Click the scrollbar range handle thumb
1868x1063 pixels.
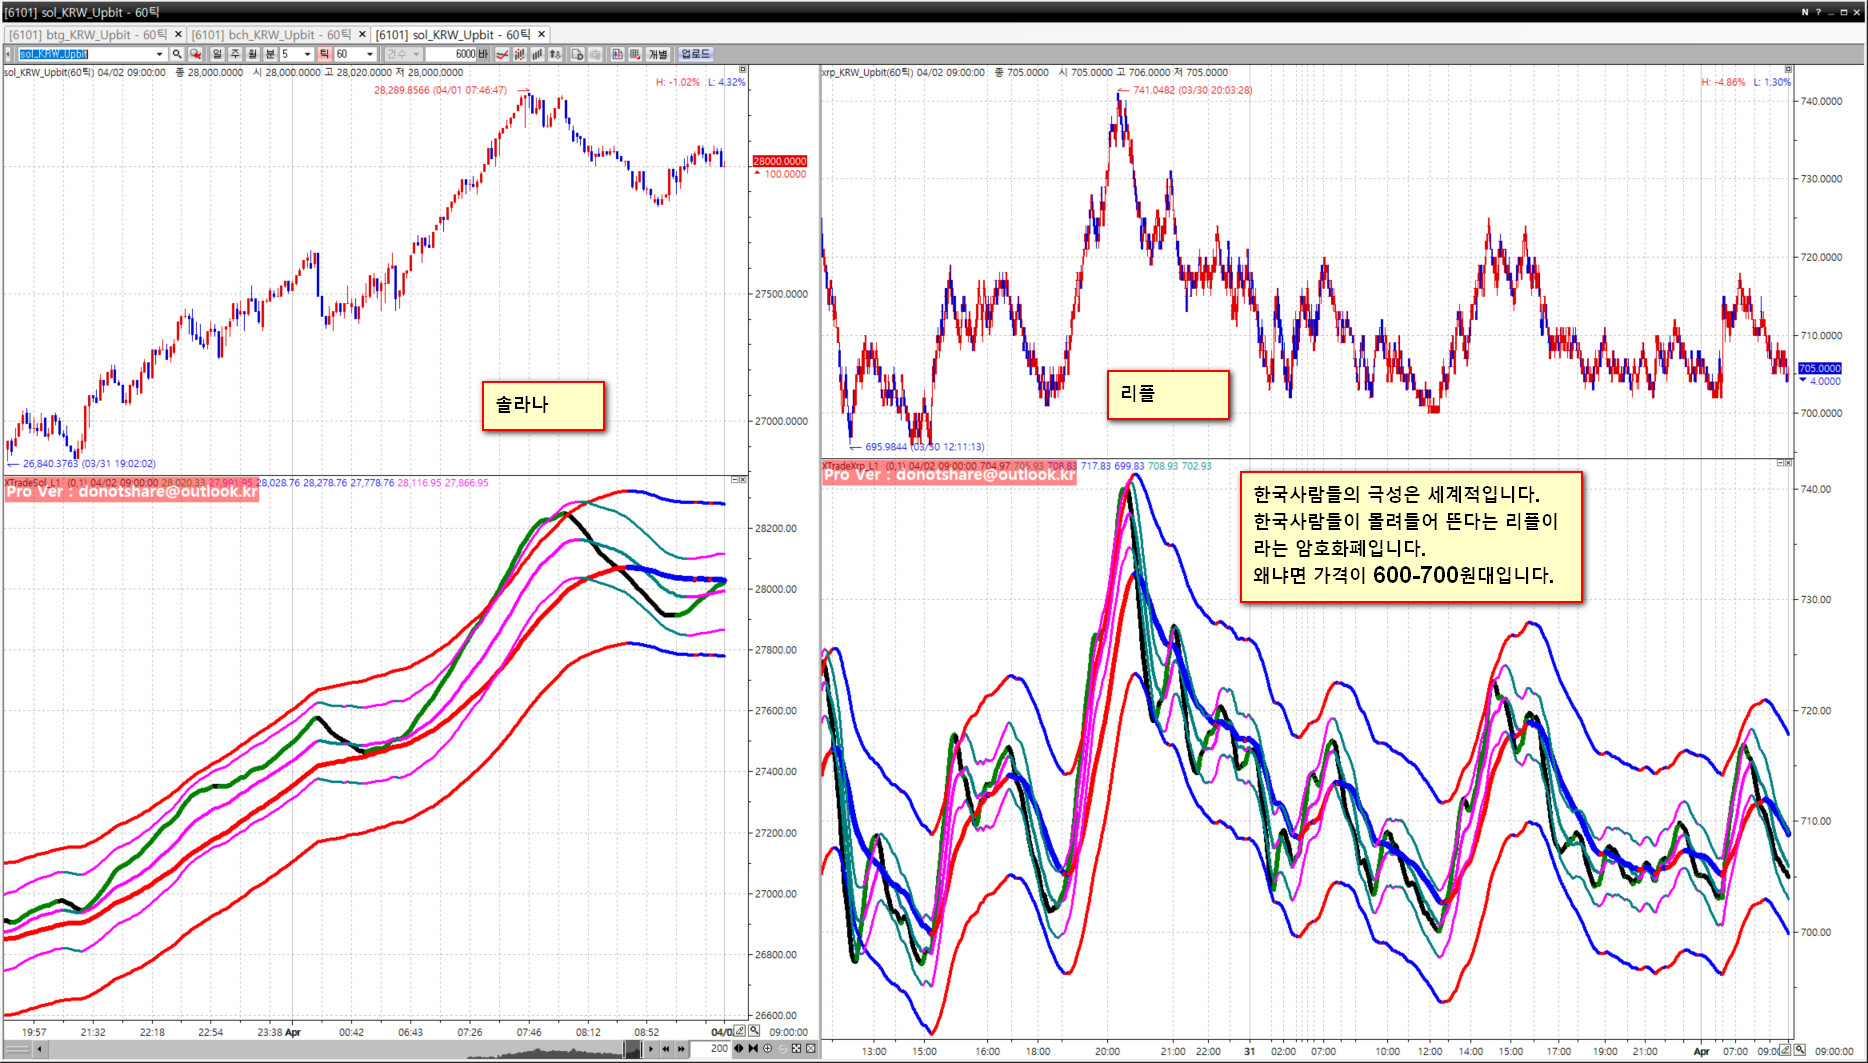pos(632,1049)
